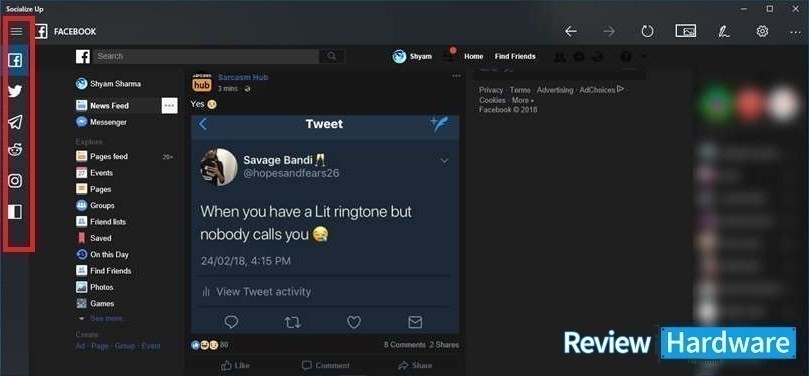Open the Shyam profile link in the header
Screen dimensions: 809x376
pos(412,56)
